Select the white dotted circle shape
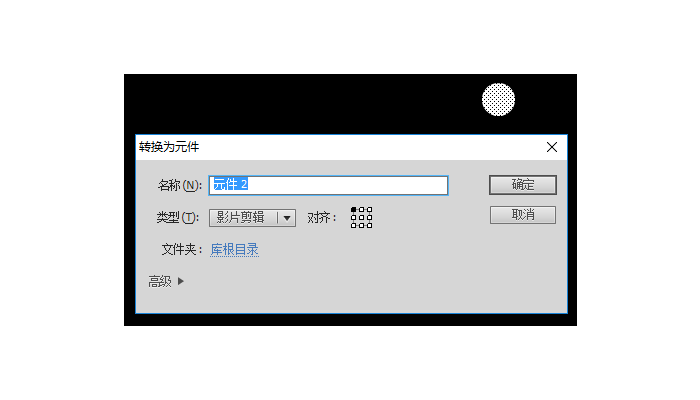700x400 pixels. click(498, 100)
